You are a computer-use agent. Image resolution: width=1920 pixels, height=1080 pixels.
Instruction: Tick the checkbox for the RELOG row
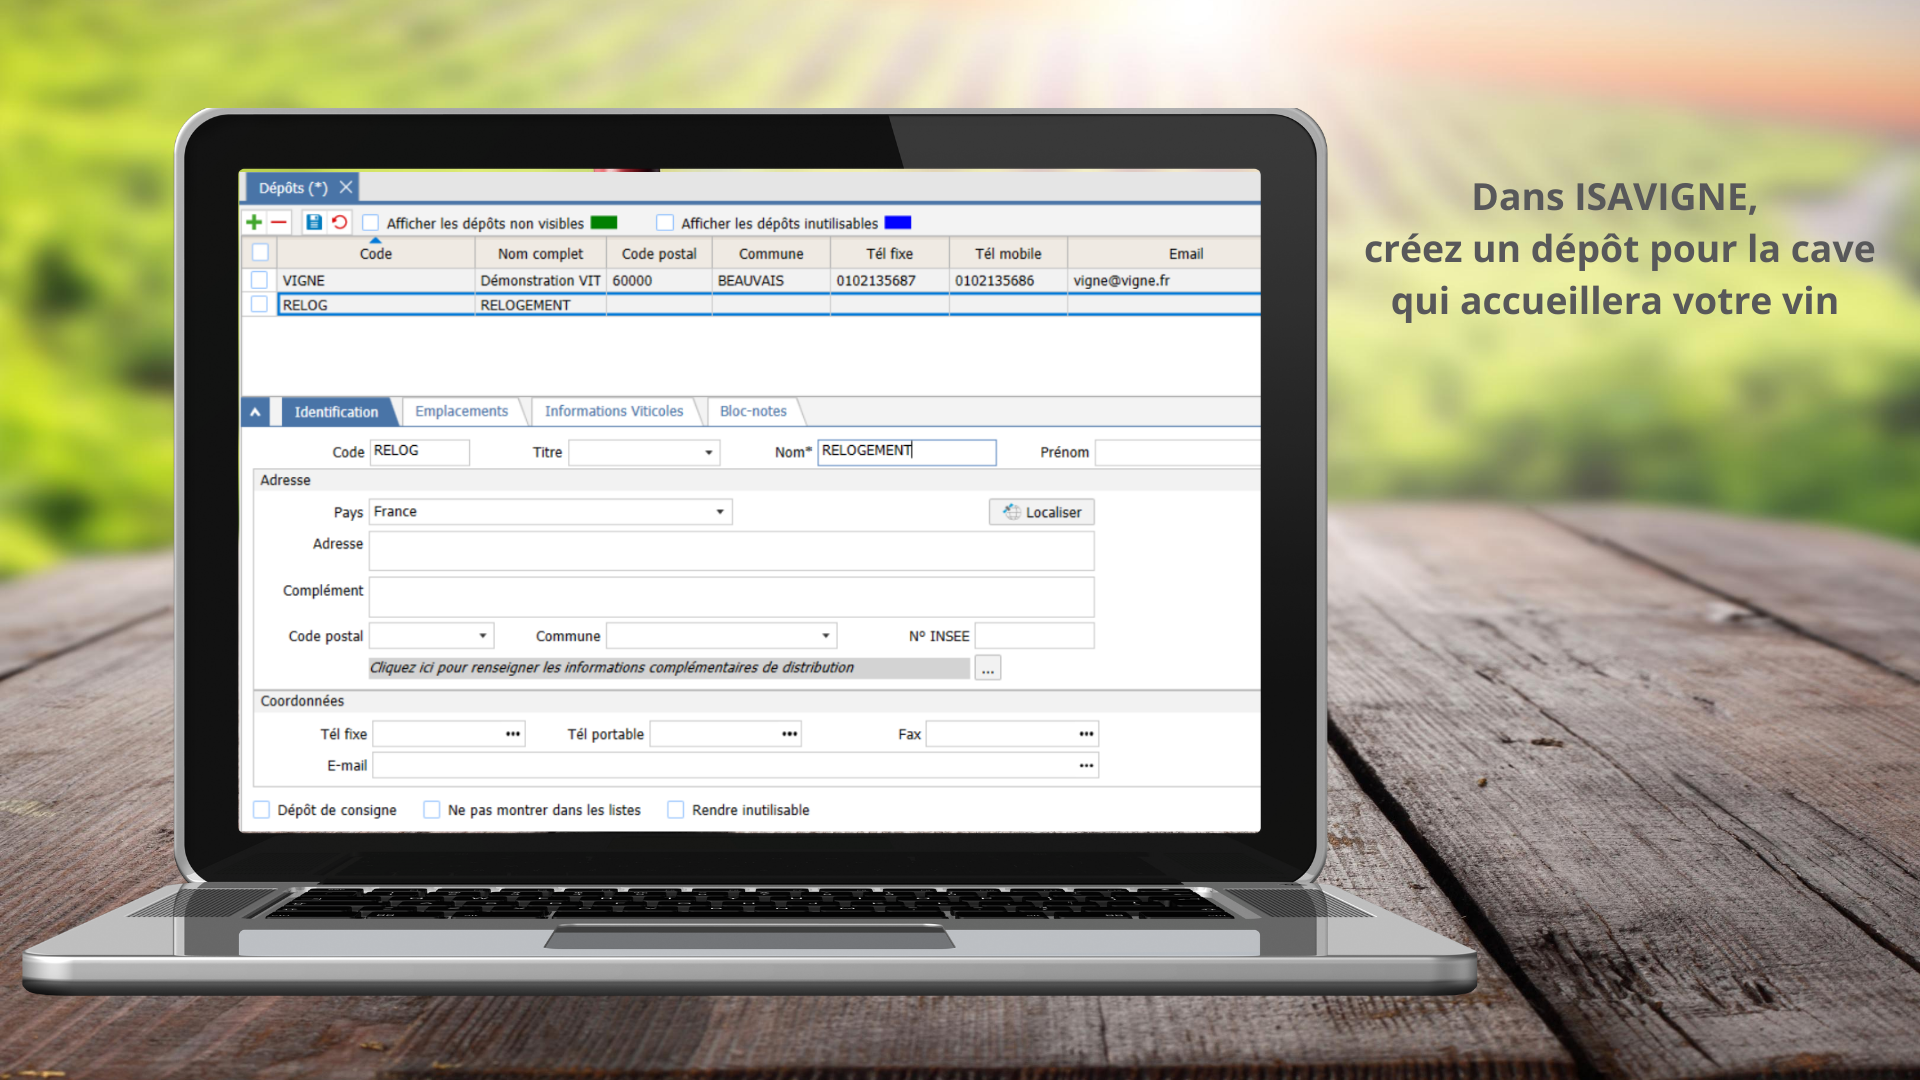[260, 304]
